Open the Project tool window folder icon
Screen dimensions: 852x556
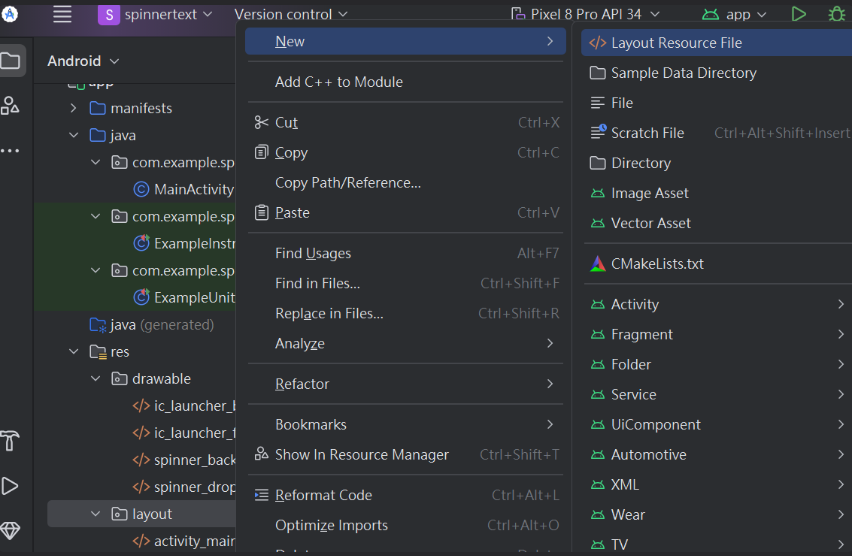pos(10,61)
